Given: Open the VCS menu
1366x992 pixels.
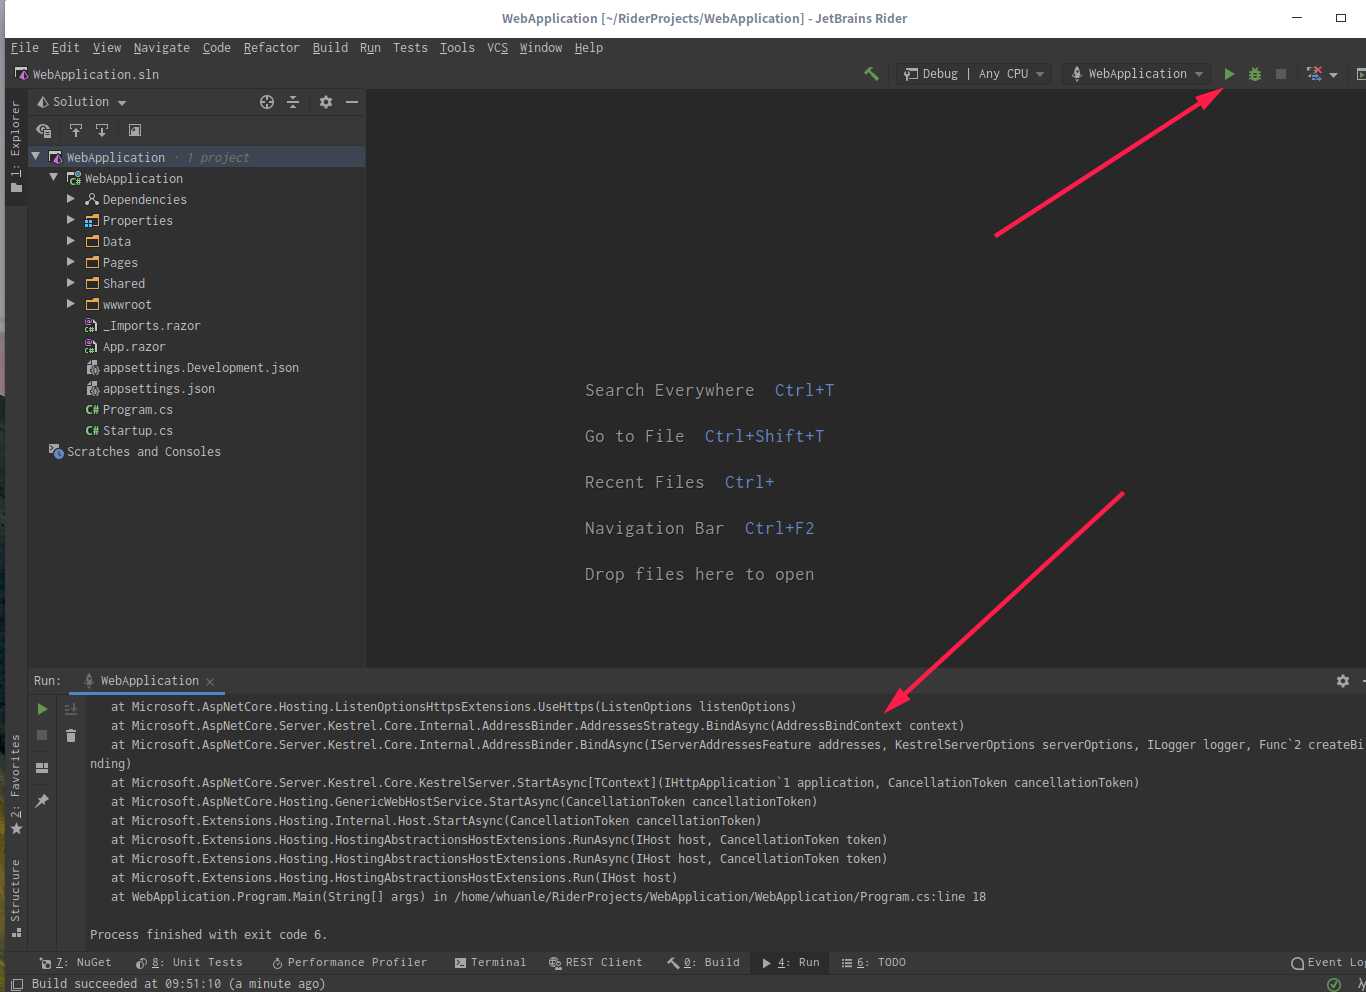Looking at the screenshot, I should pos(497,48).
